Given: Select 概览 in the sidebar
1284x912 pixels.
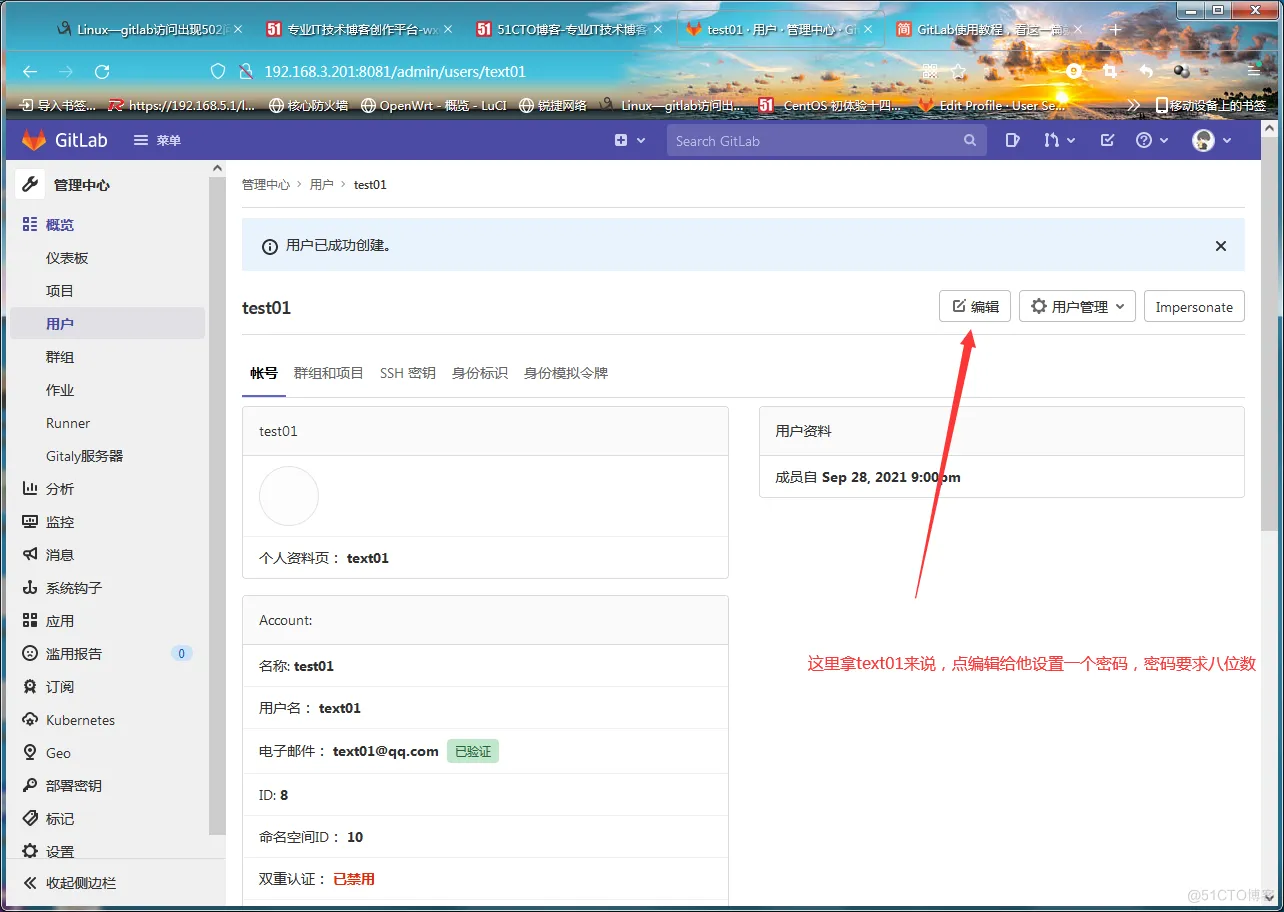Looking at the screenshot, I should click(x=60, y=225).
